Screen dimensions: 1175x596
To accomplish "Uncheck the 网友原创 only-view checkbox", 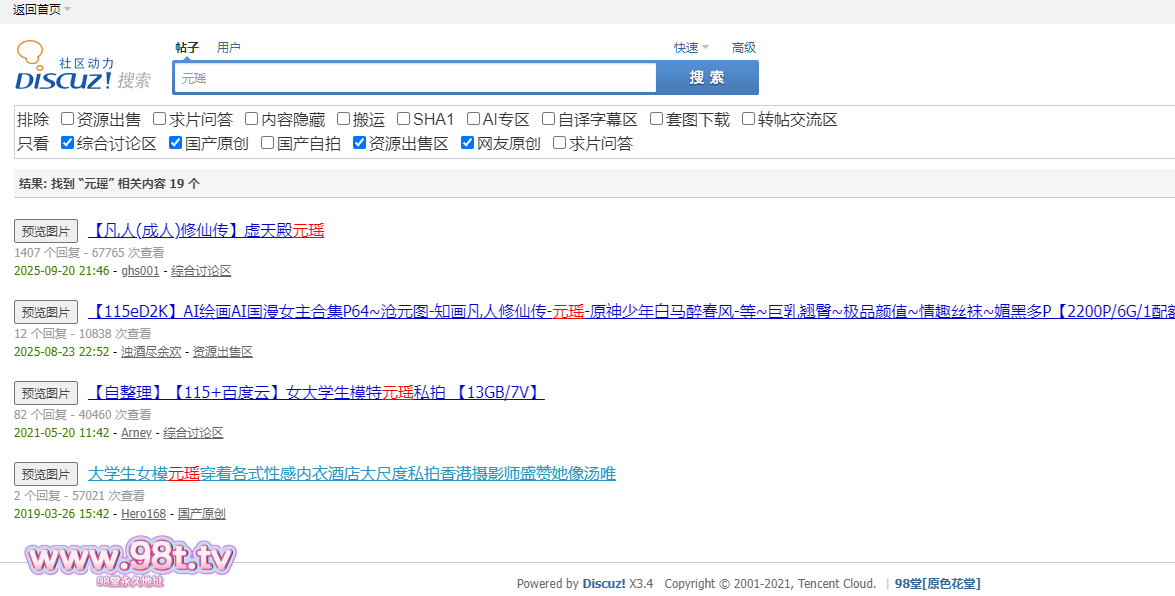I will click(468, 143).
